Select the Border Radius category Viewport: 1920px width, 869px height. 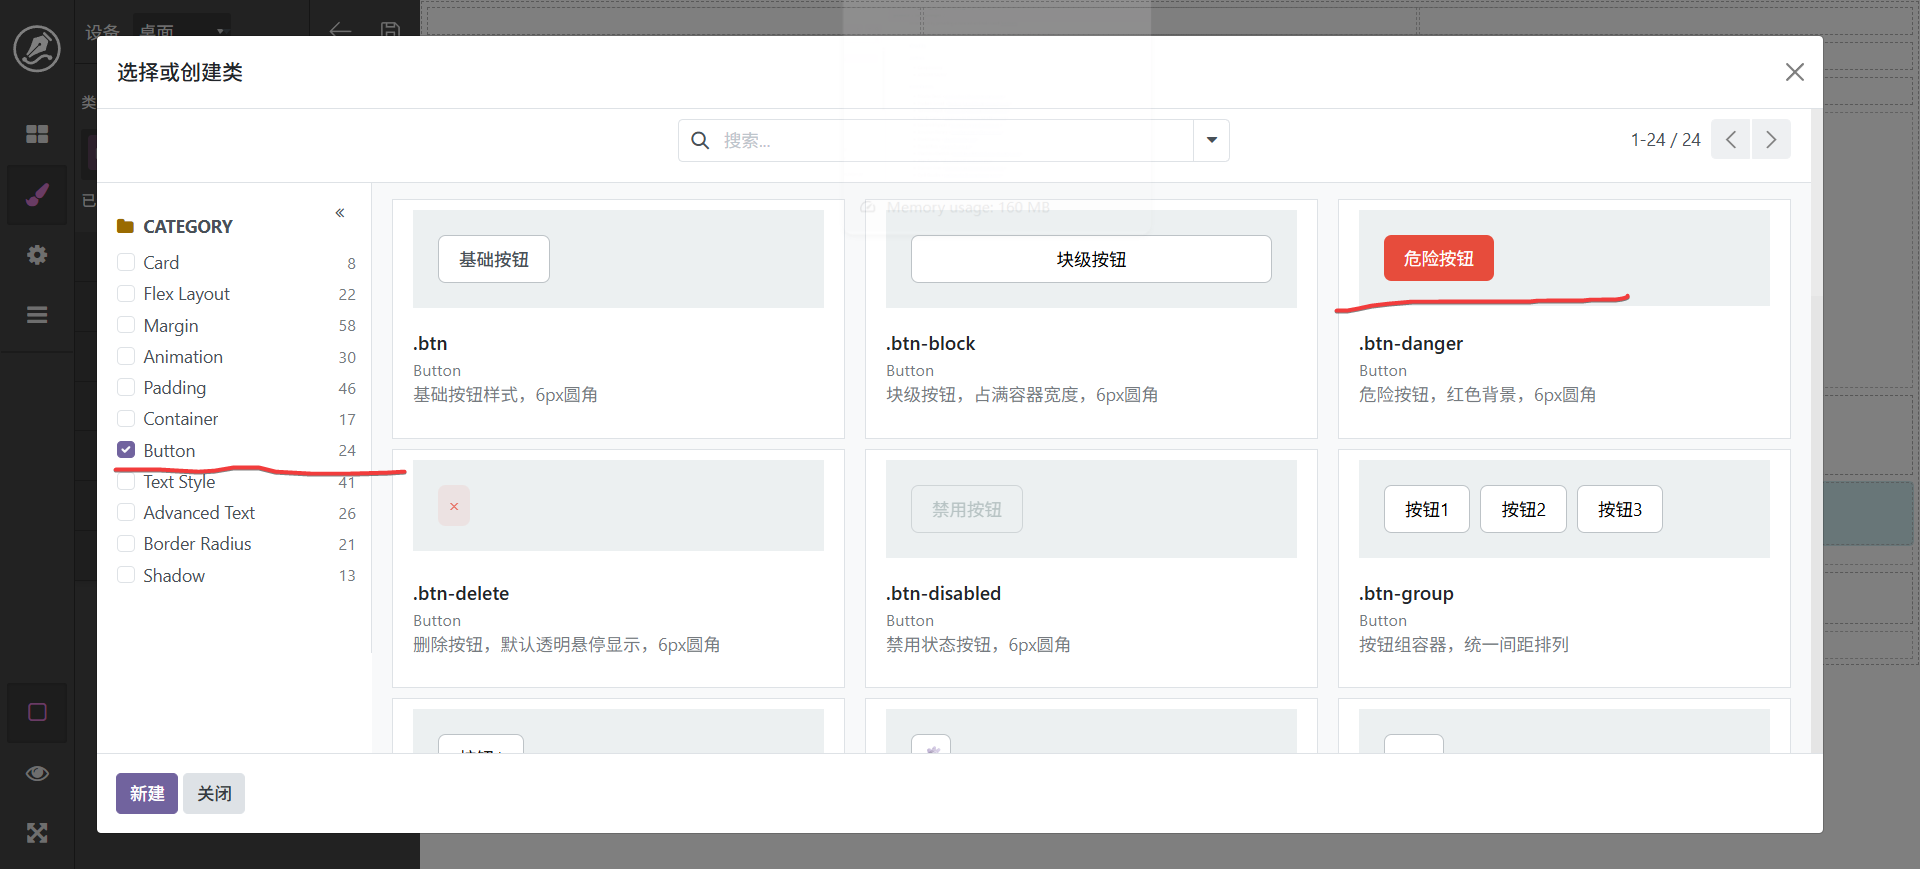[126, 544]
